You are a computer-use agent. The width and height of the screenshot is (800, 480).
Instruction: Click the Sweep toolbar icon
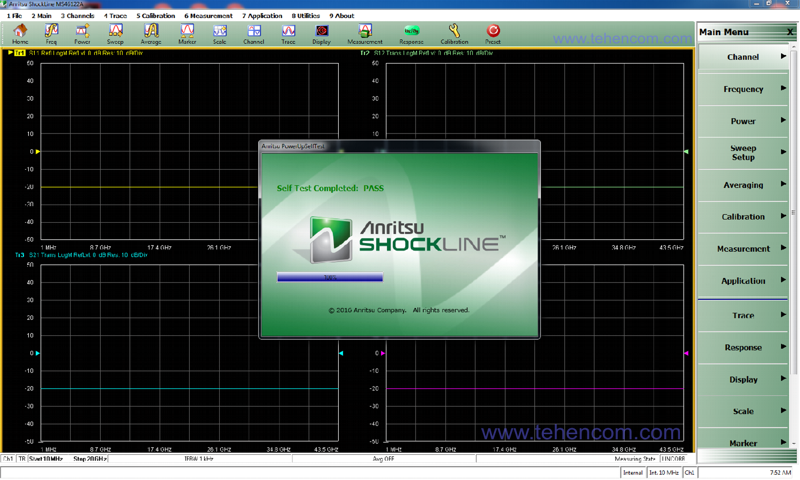115,34
